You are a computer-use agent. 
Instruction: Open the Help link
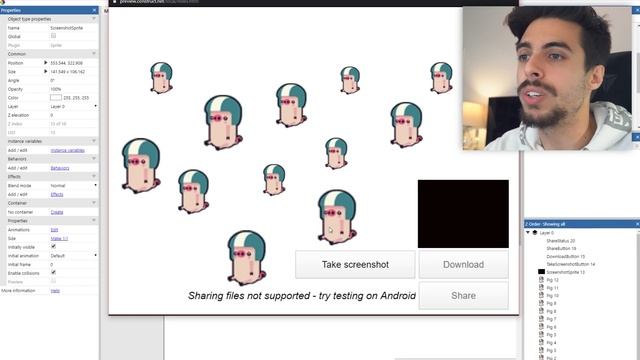click(x=55, y=291)
